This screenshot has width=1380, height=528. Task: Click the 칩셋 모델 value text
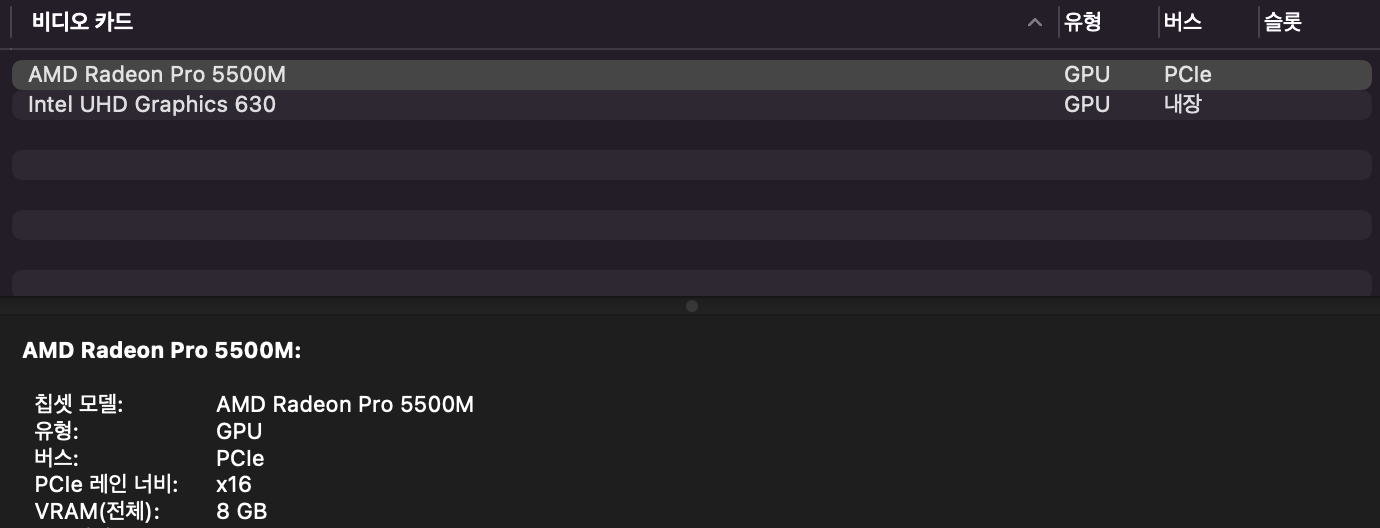tap(345, 405)
